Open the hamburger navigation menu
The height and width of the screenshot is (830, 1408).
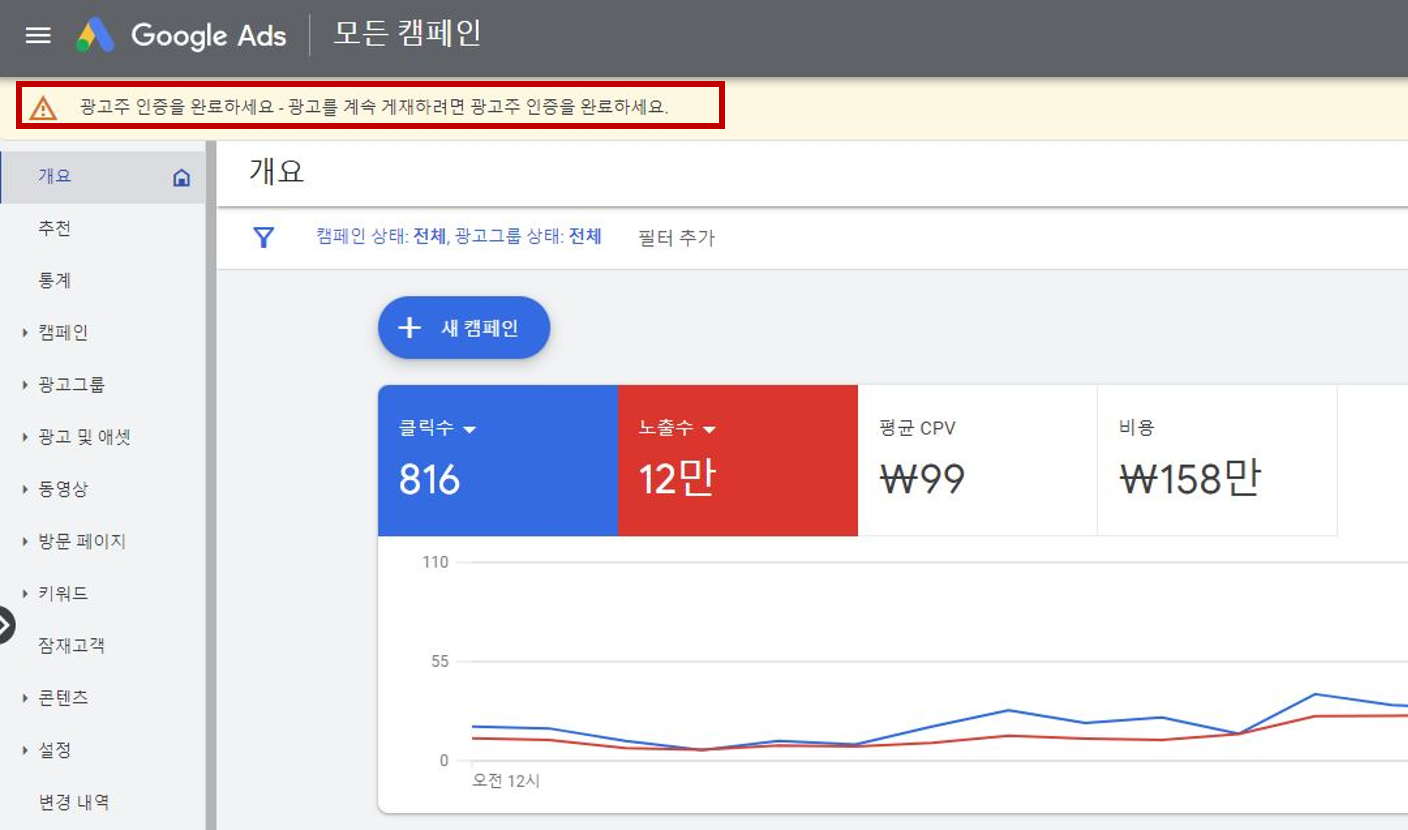coord(37,35)
